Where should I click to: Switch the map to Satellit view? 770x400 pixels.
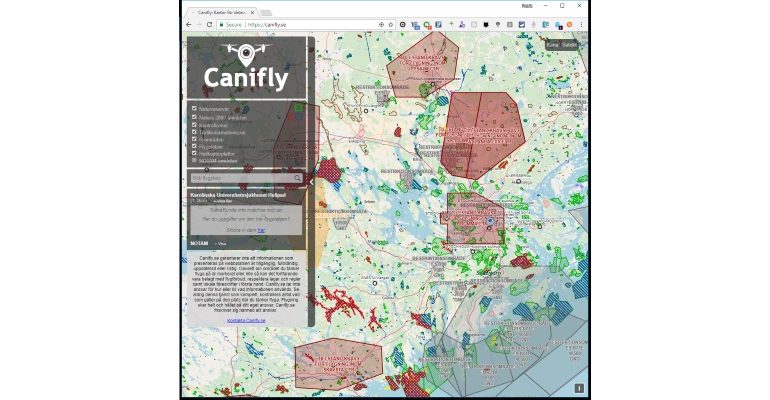[570, 45]
